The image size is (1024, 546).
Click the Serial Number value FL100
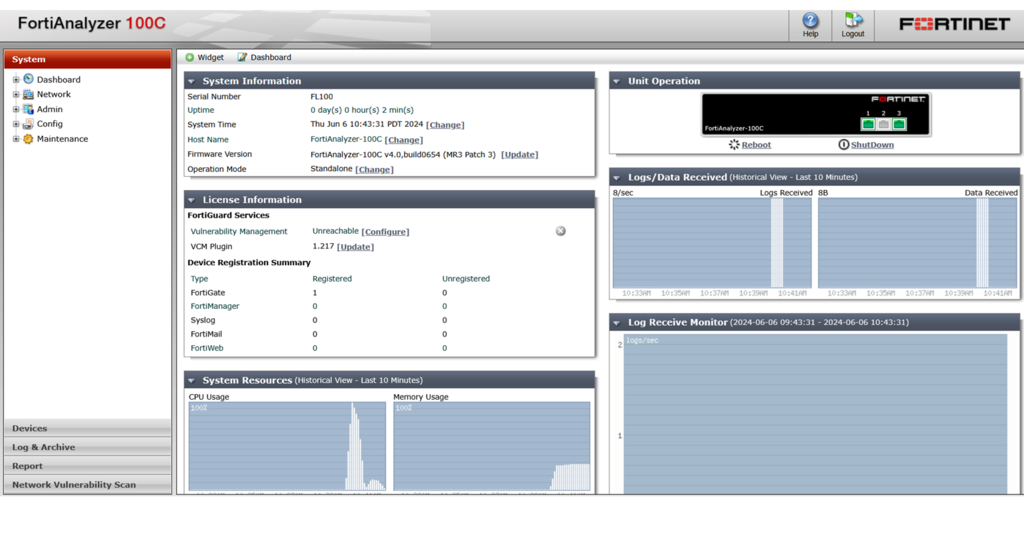tap(322, 97)
